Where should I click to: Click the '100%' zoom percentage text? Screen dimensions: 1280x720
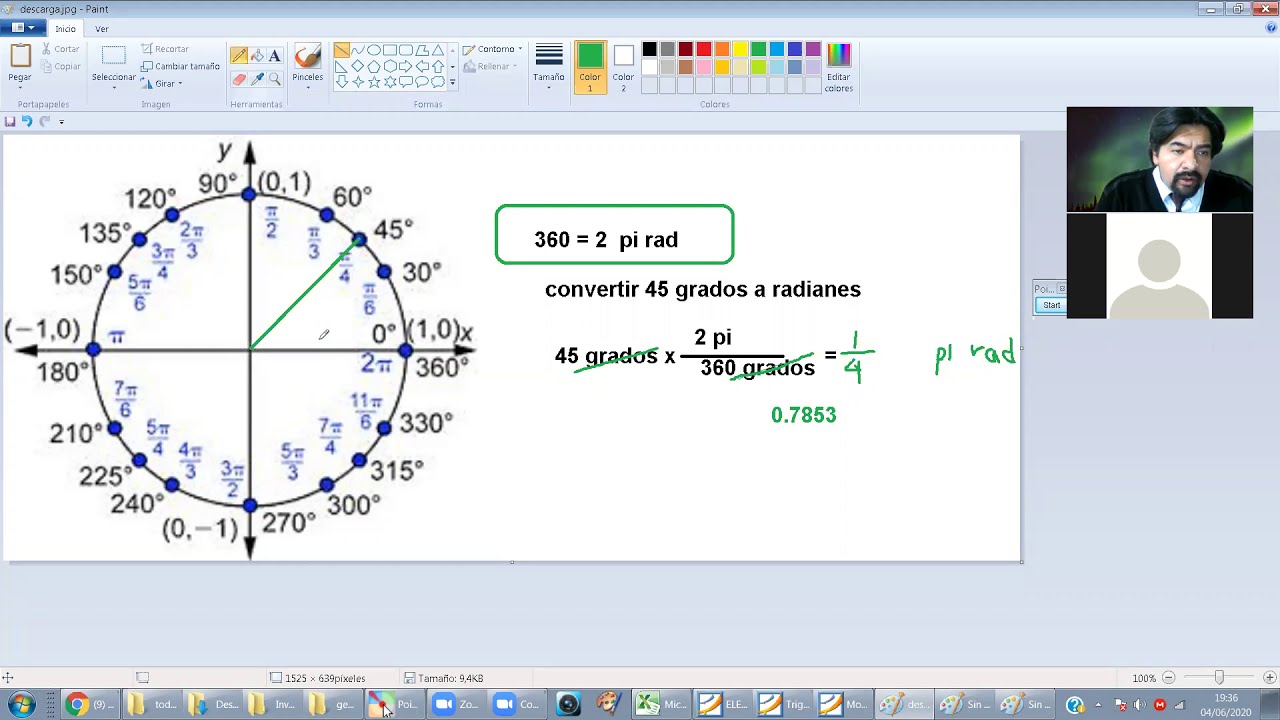tap(1144, 678)
